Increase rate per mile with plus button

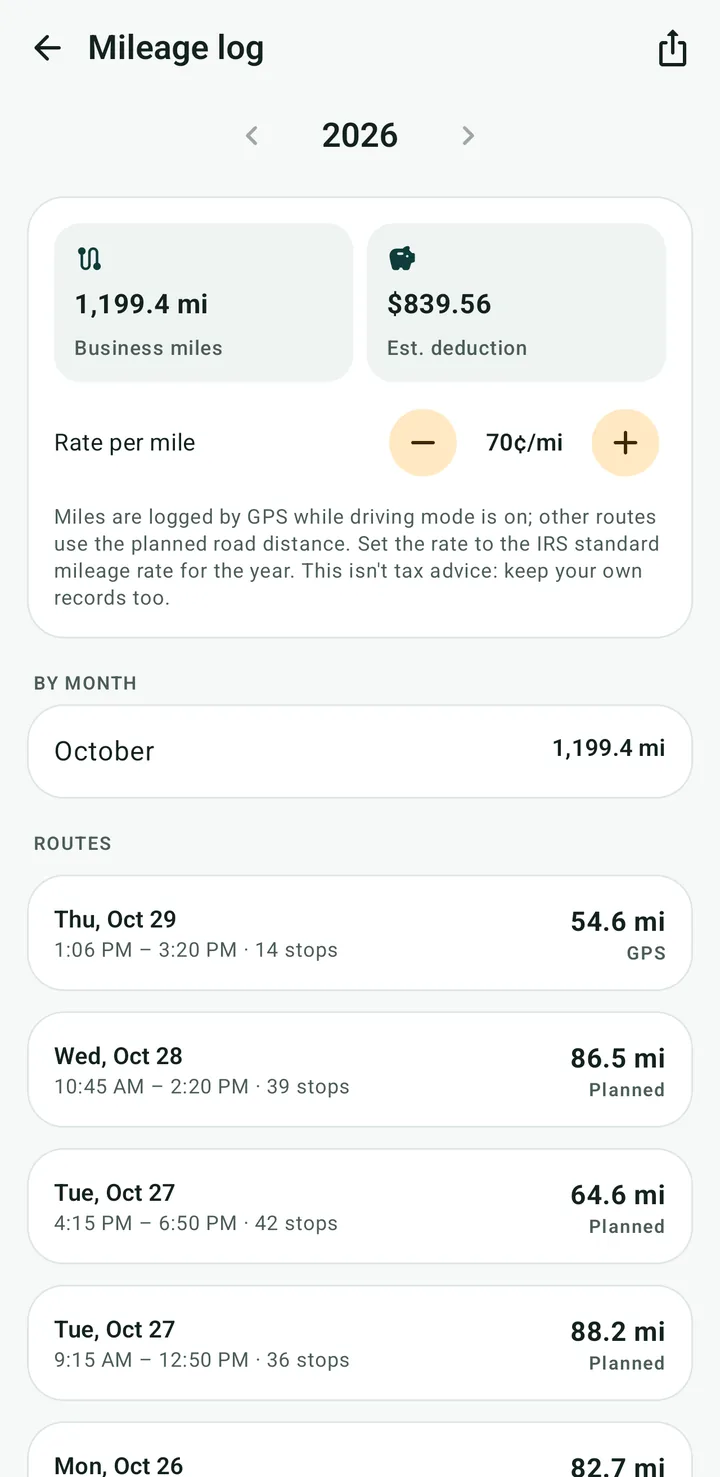coord(625,442)
